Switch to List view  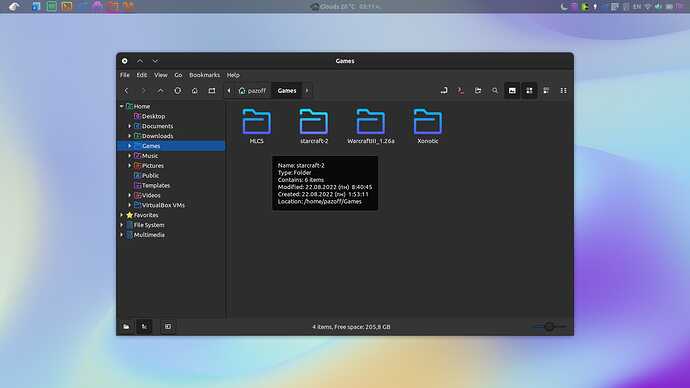[547, 91]
